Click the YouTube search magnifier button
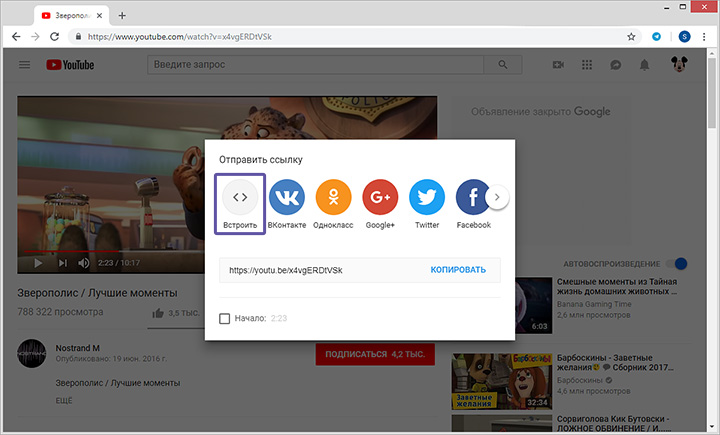The height and width of the screenshot is (435, 720). click(503, 65)
